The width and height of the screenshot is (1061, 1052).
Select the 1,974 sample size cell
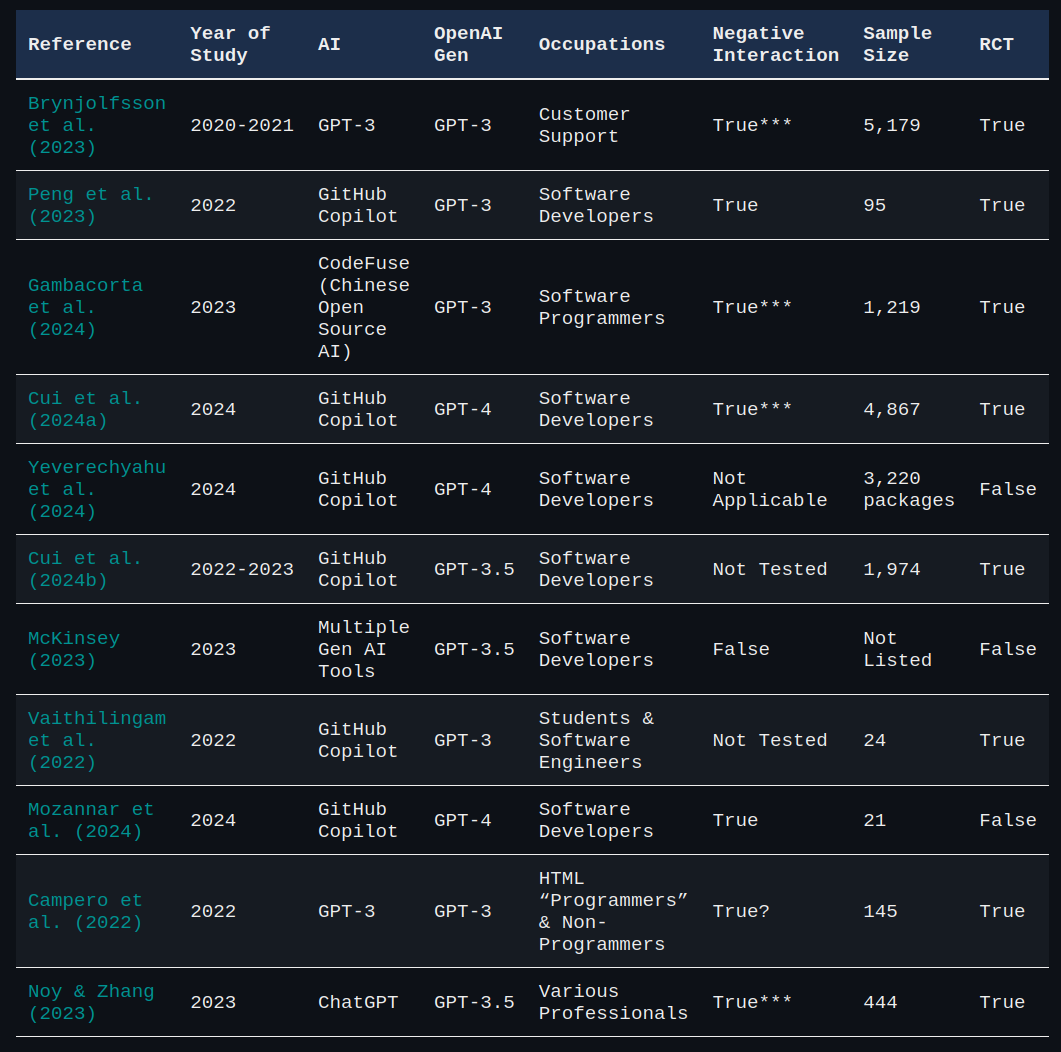[x=892, y=569]
